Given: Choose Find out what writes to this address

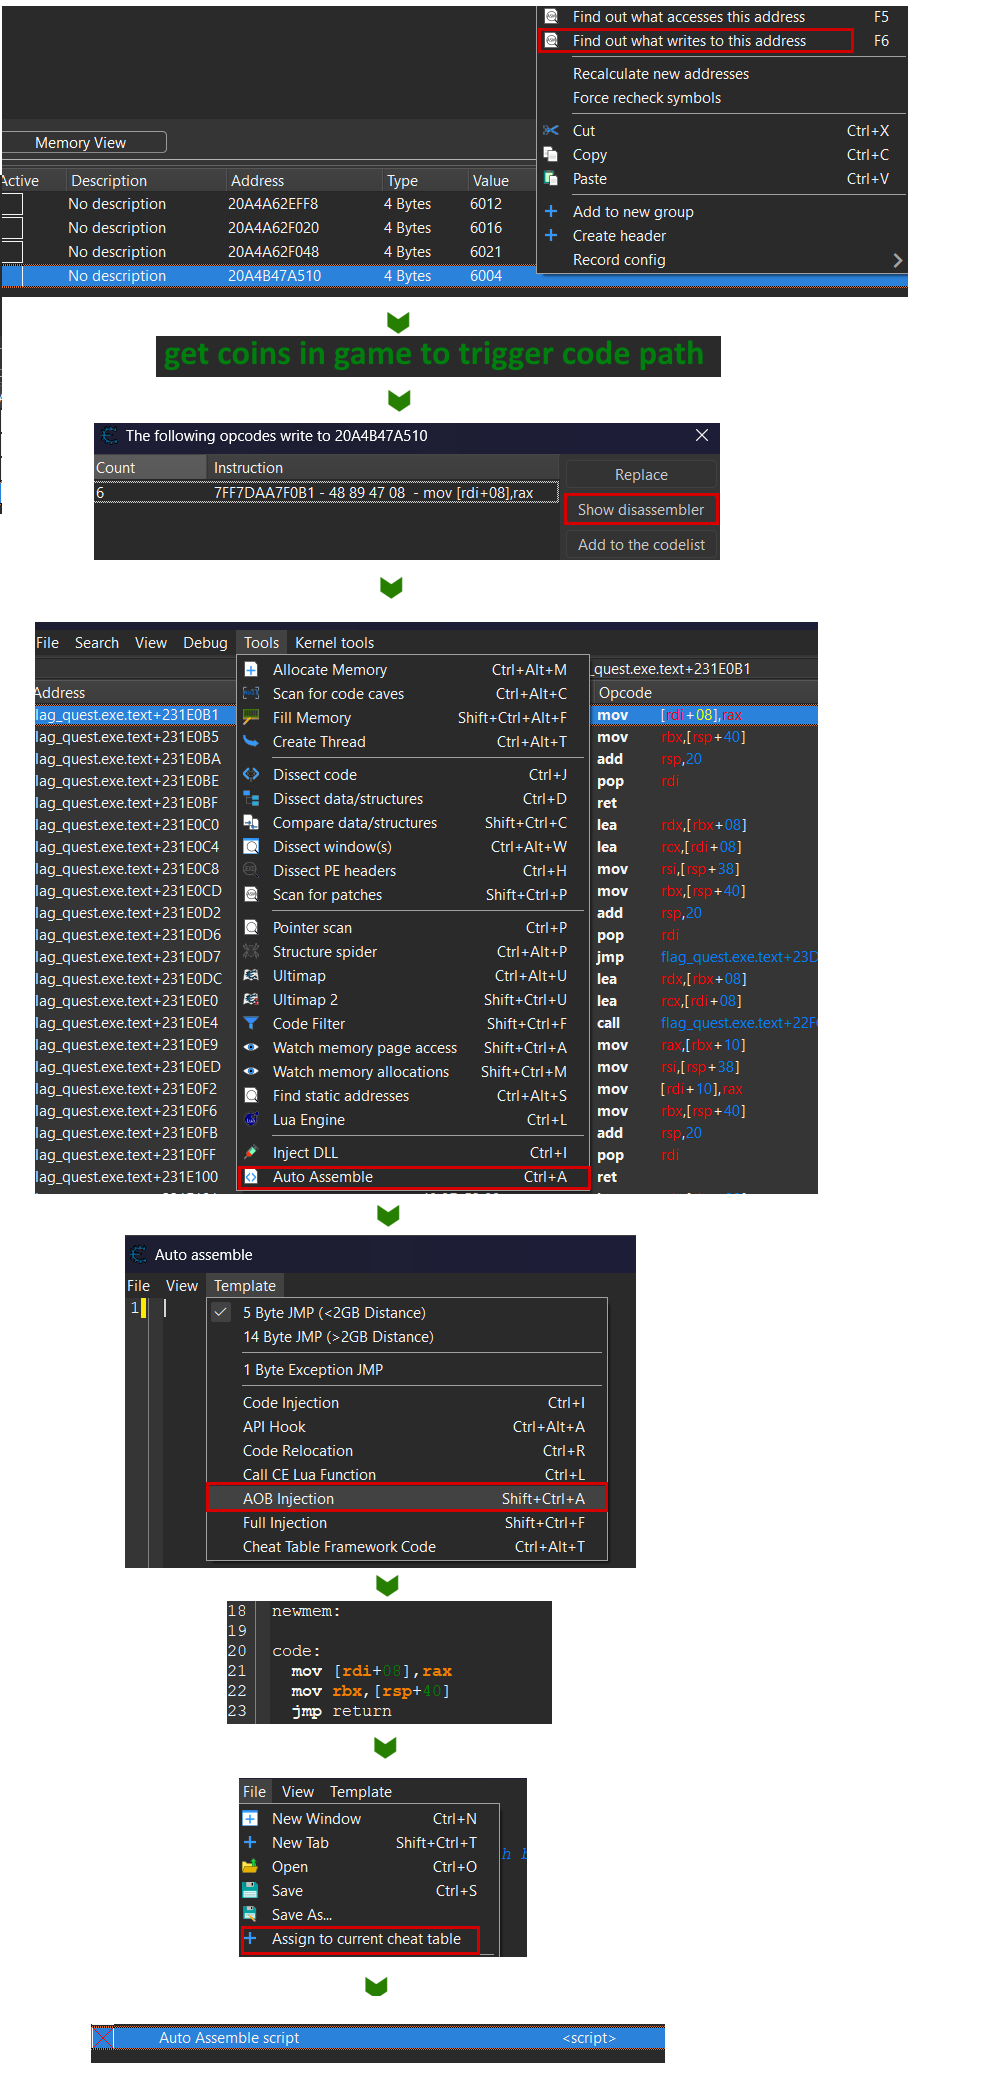Looking at the screenshot, I should click(696, 41).
